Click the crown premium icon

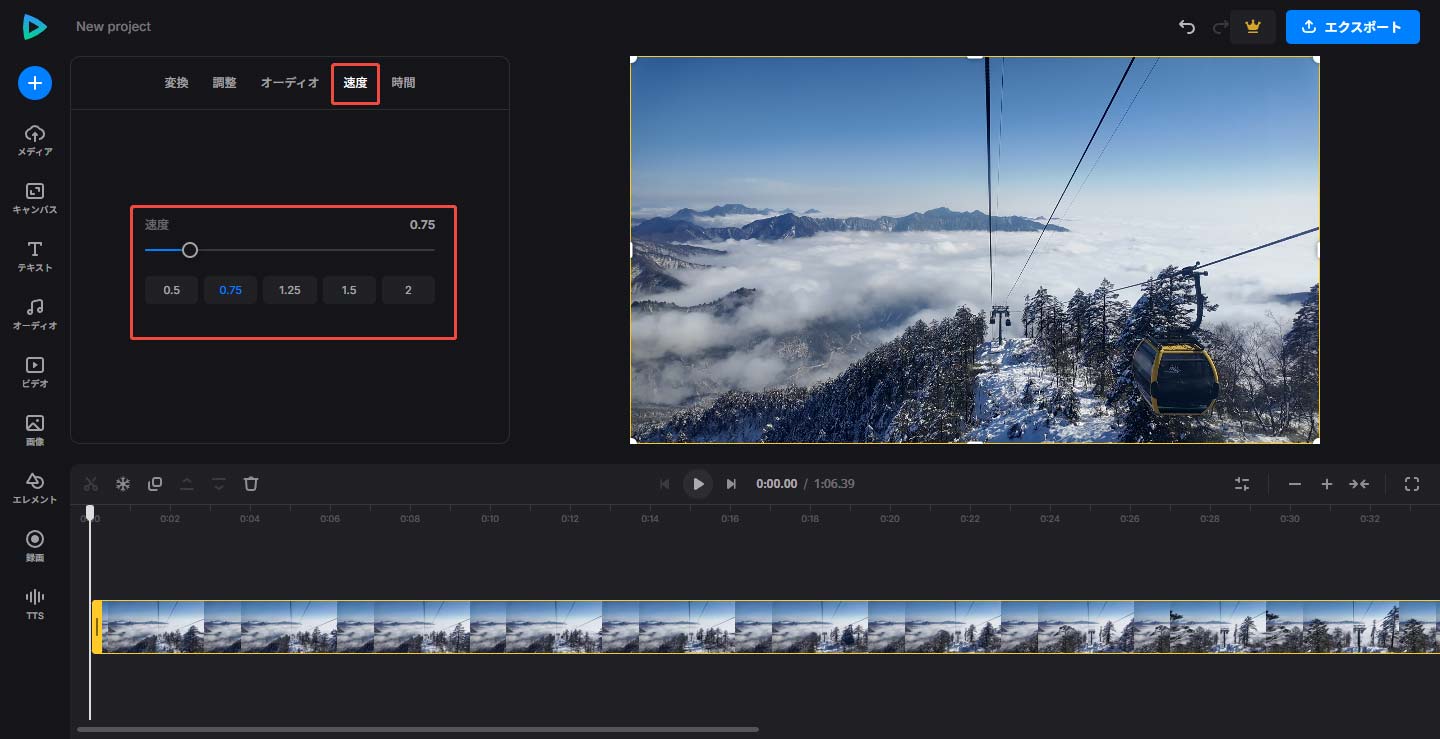tap(1253, 27)
